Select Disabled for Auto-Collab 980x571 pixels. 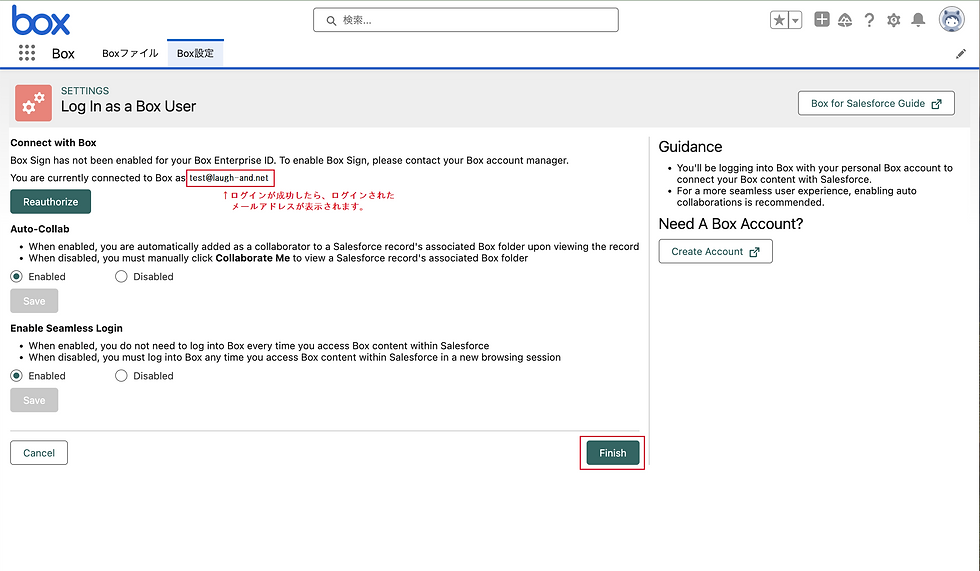tap(121, 276)
